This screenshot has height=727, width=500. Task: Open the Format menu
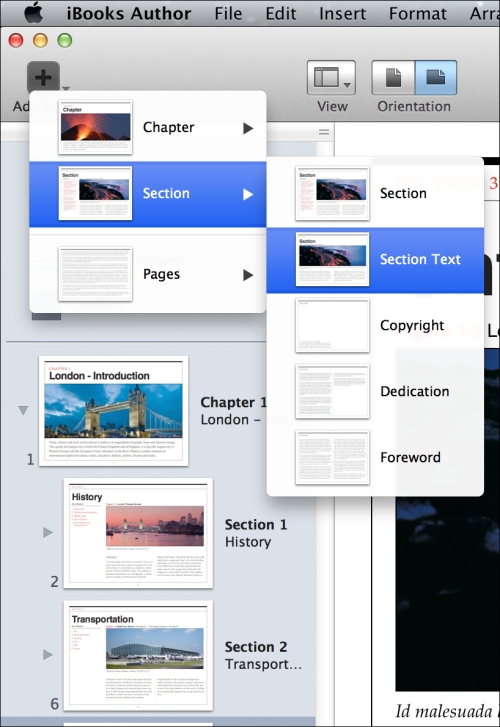(417, 13)
